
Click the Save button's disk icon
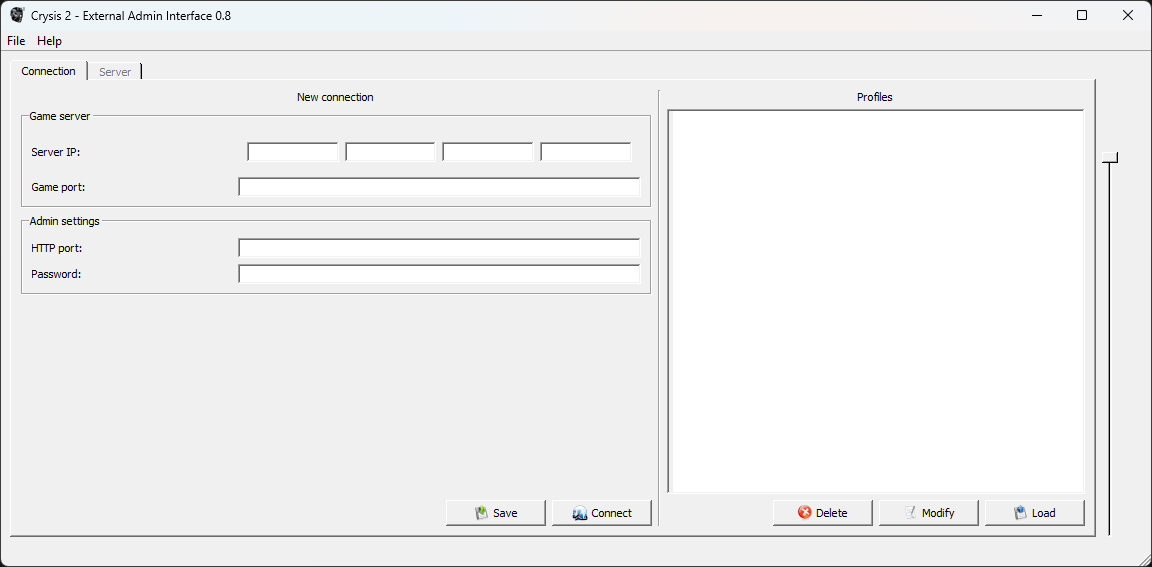pos(481,513)
